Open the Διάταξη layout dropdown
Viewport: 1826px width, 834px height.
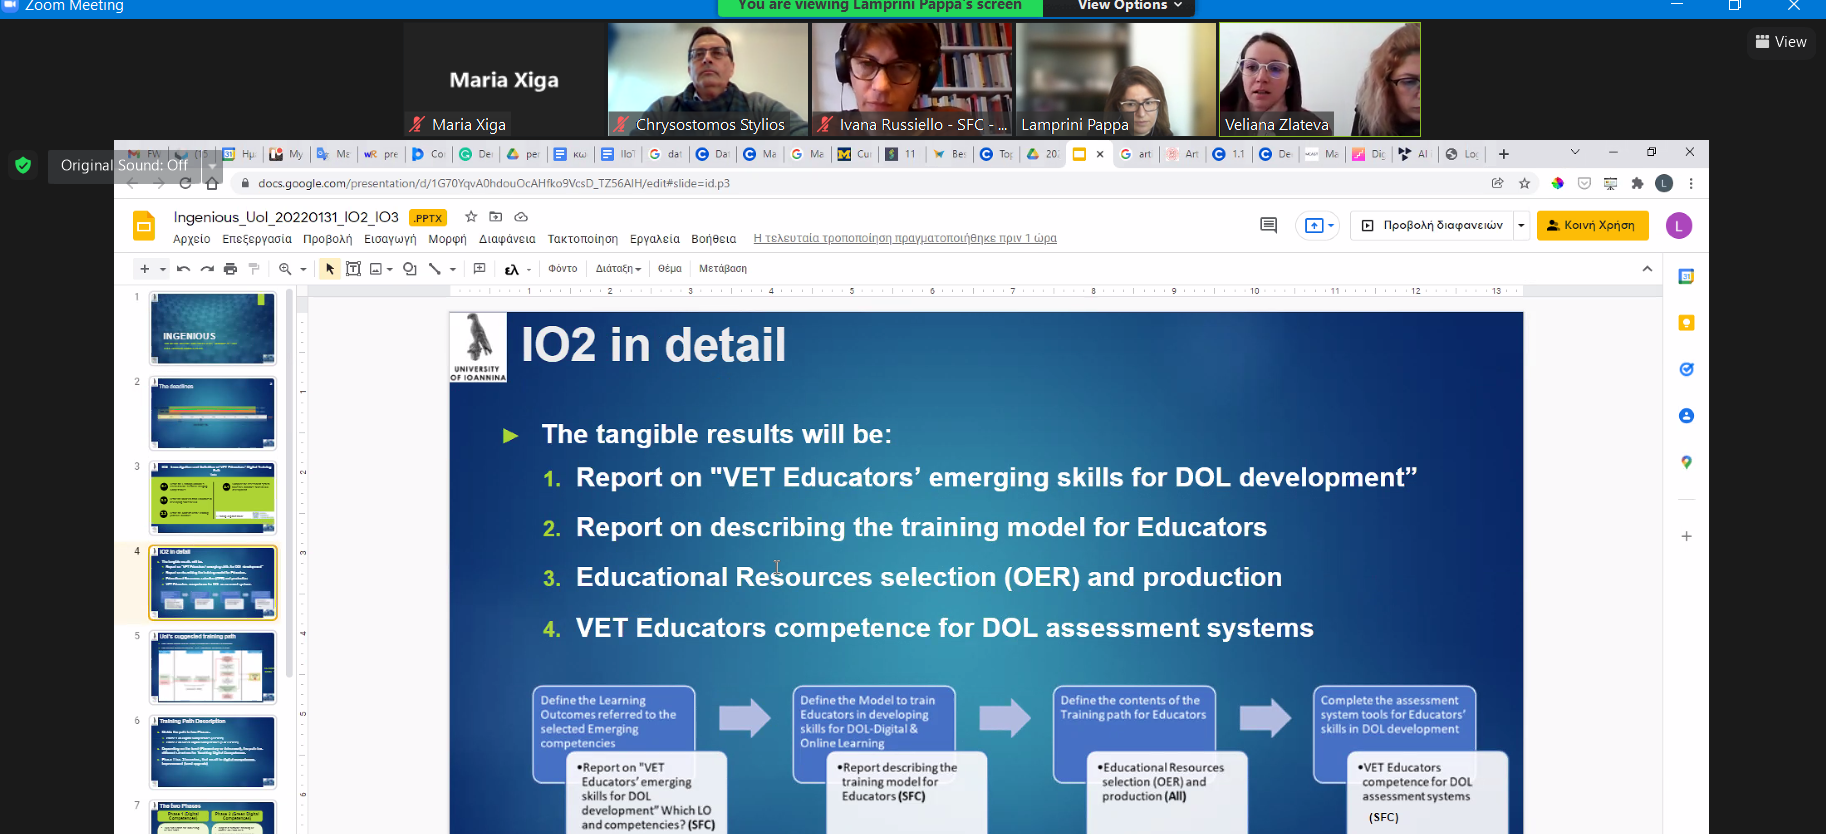pos(618,269)
